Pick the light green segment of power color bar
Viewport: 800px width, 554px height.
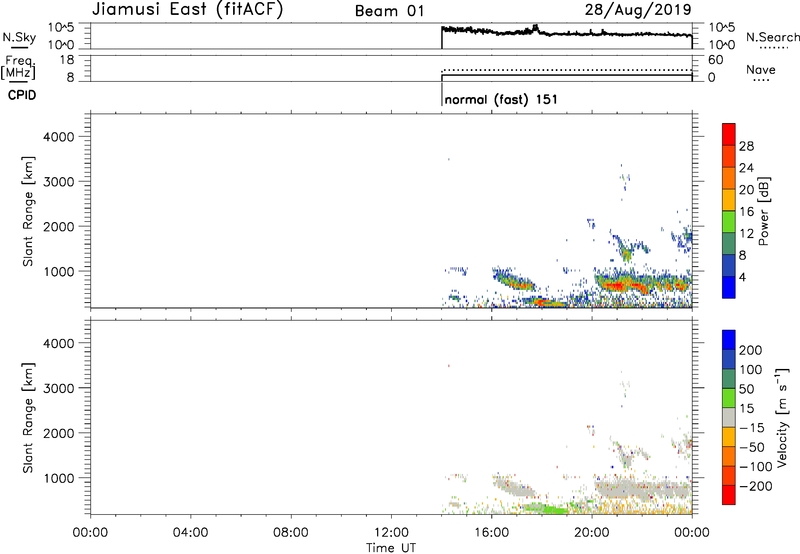(729, 221)
